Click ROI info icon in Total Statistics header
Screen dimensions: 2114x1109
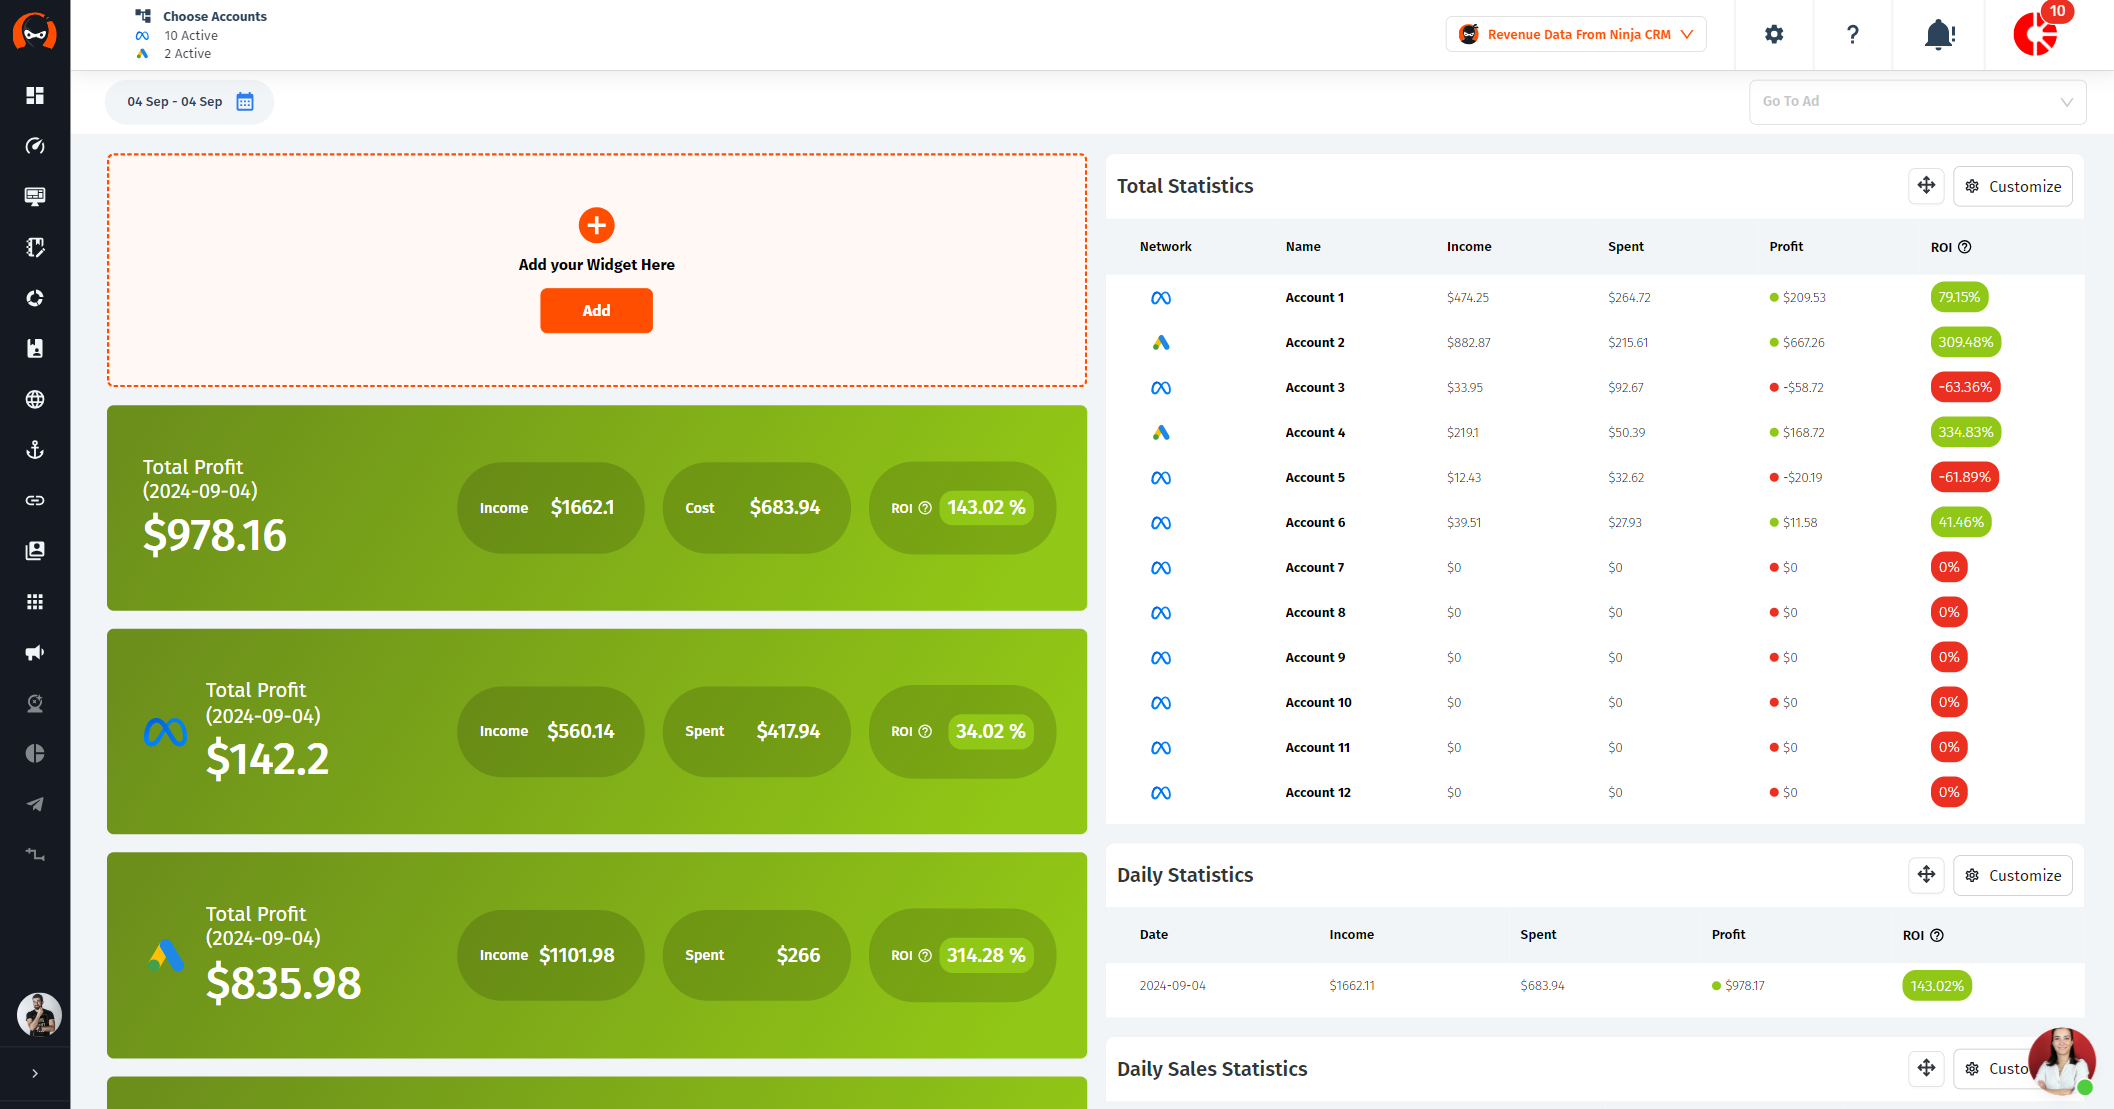(1964, 247)
